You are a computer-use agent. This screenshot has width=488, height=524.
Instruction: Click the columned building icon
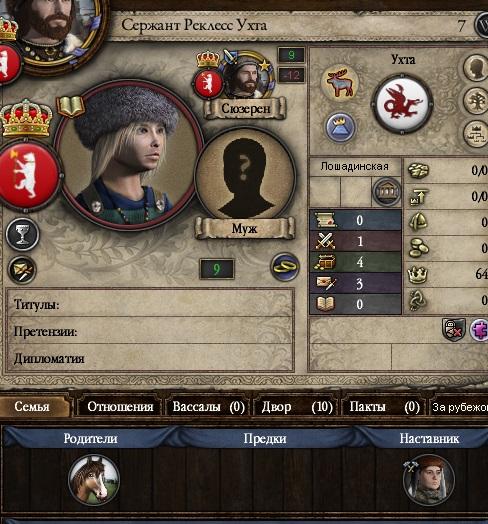click(x=387, y=191)
